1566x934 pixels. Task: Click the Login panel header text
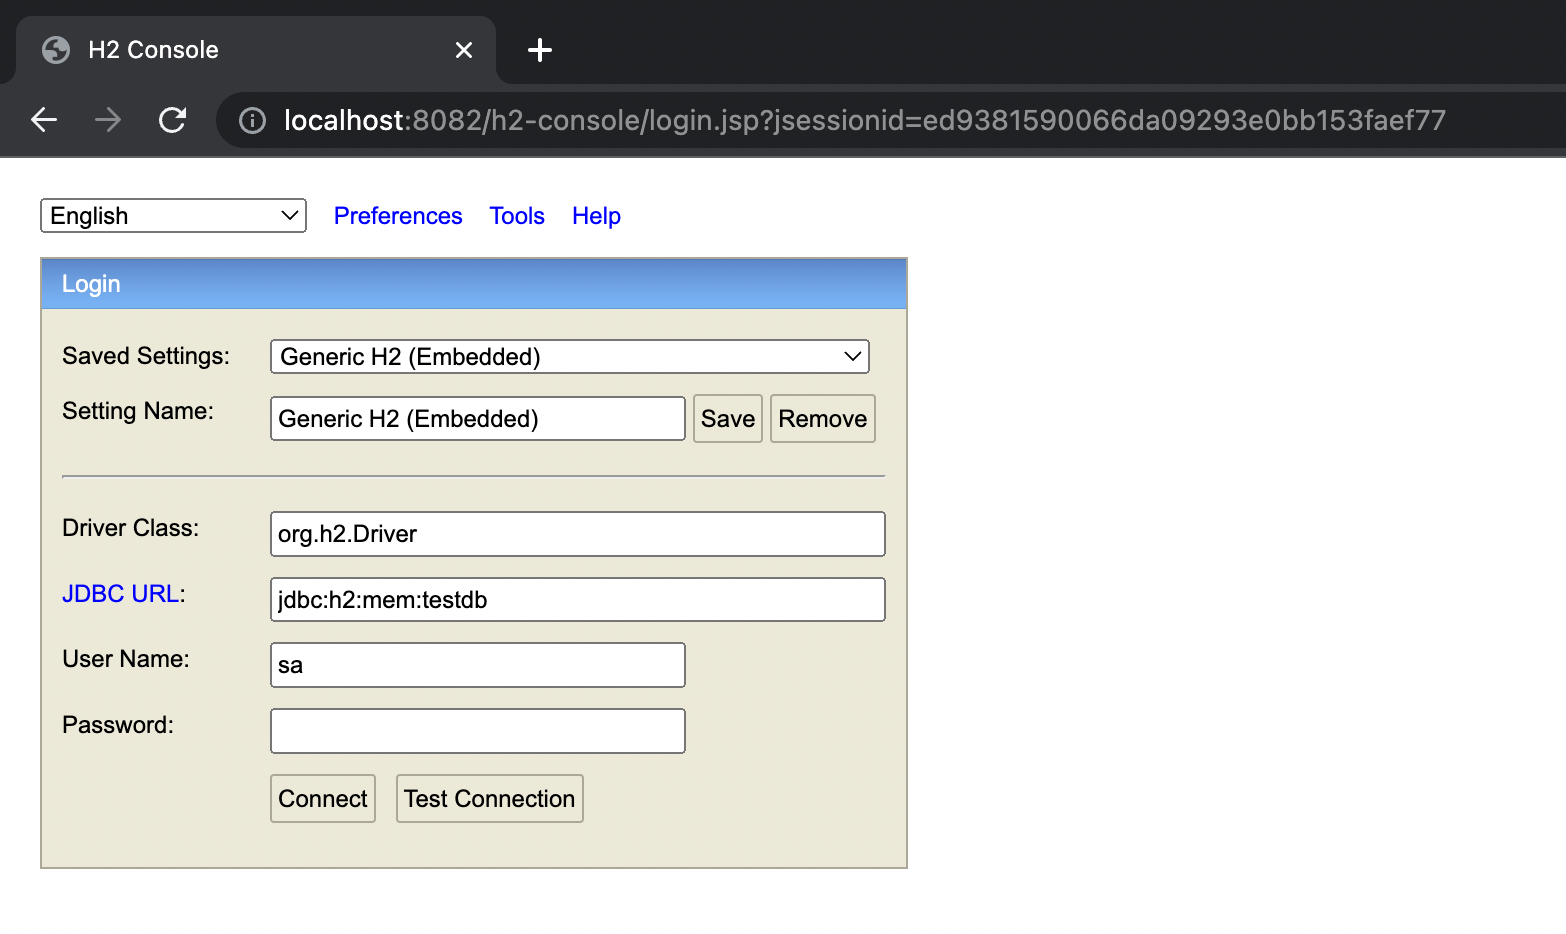point(91,284)
